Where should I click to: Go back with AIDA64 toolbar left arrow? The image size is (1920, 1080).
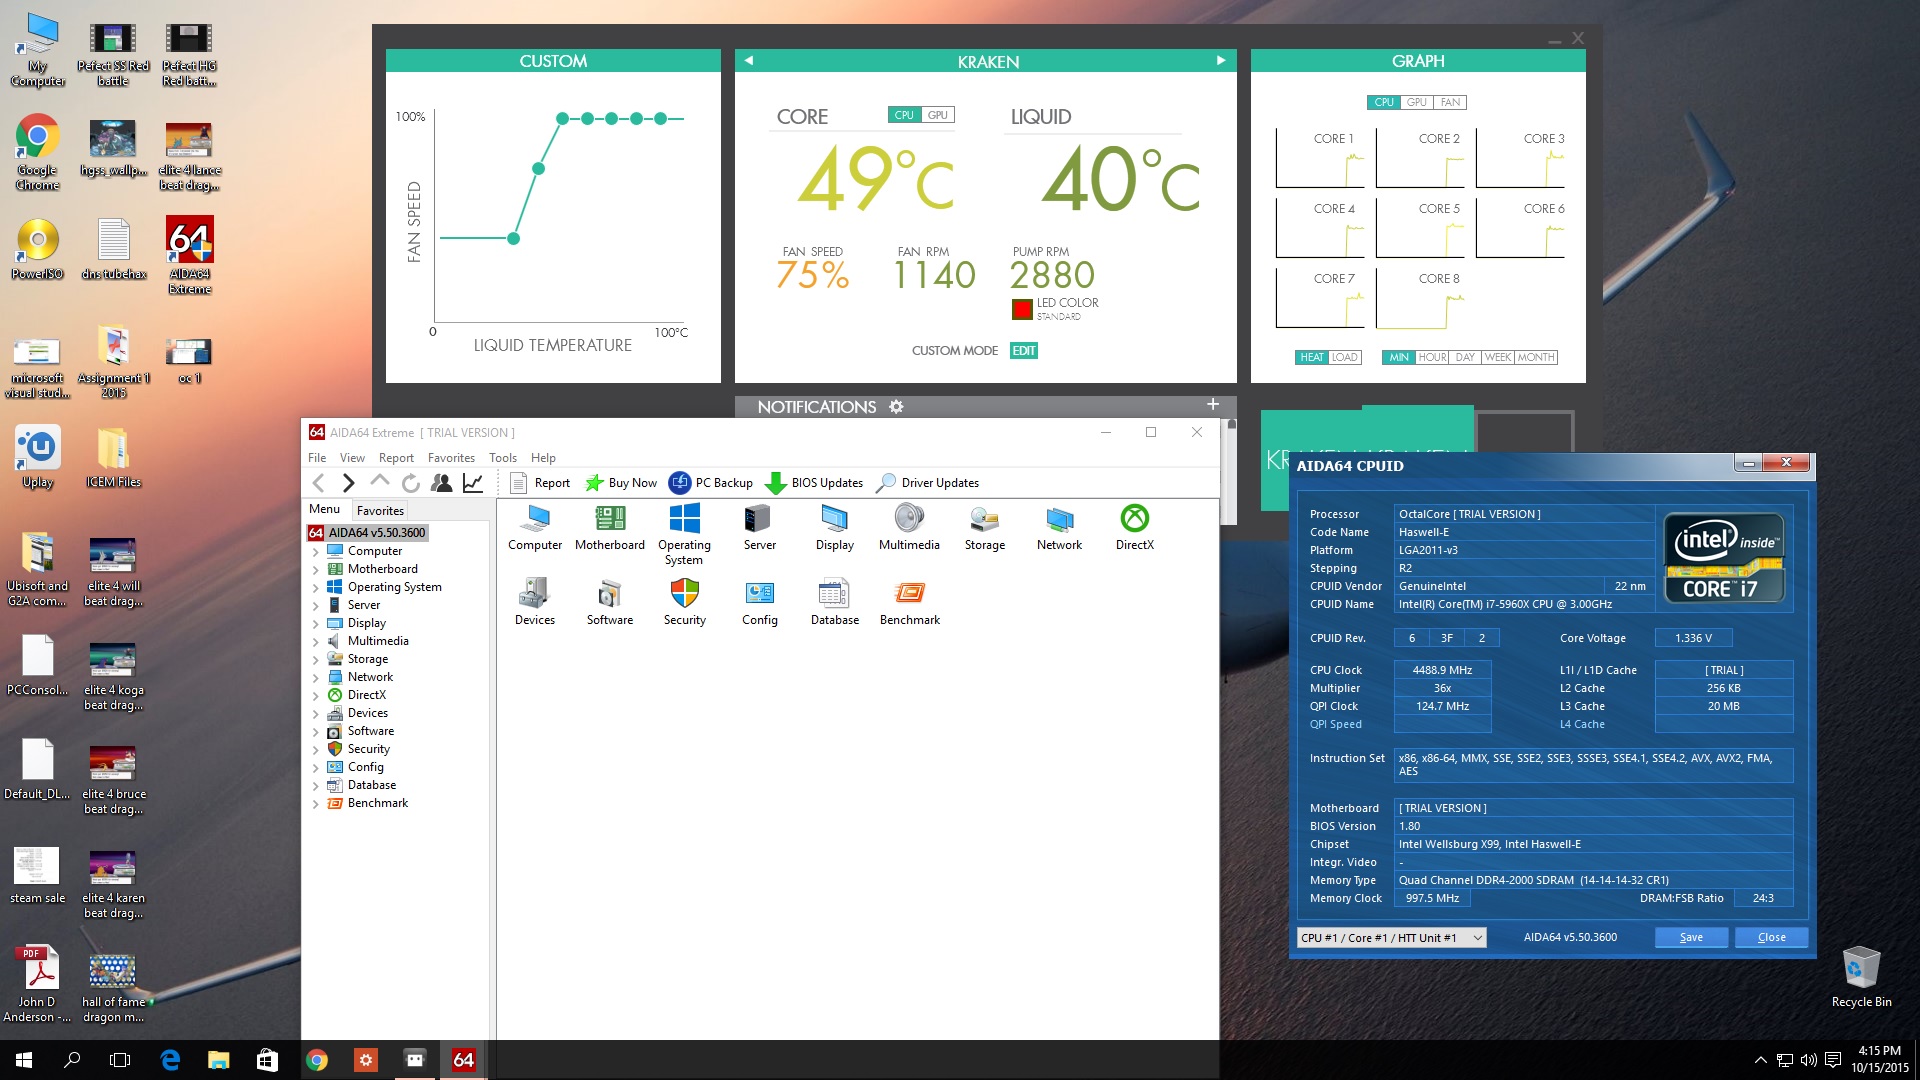point(319,483)
